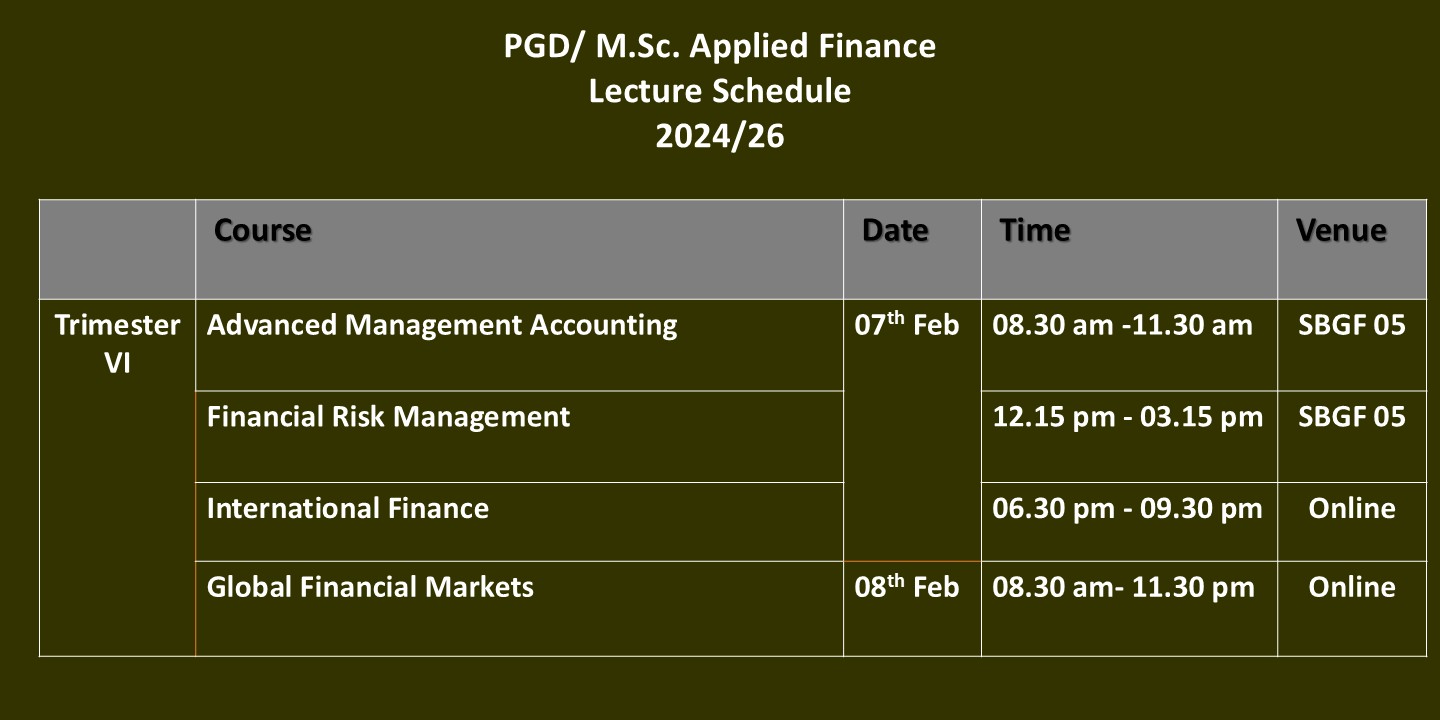Screen dimensions: 1440x720
Task: Select the 12.15 pm - 03.15 pm time slot
Action: click(x=1127, y=417)
